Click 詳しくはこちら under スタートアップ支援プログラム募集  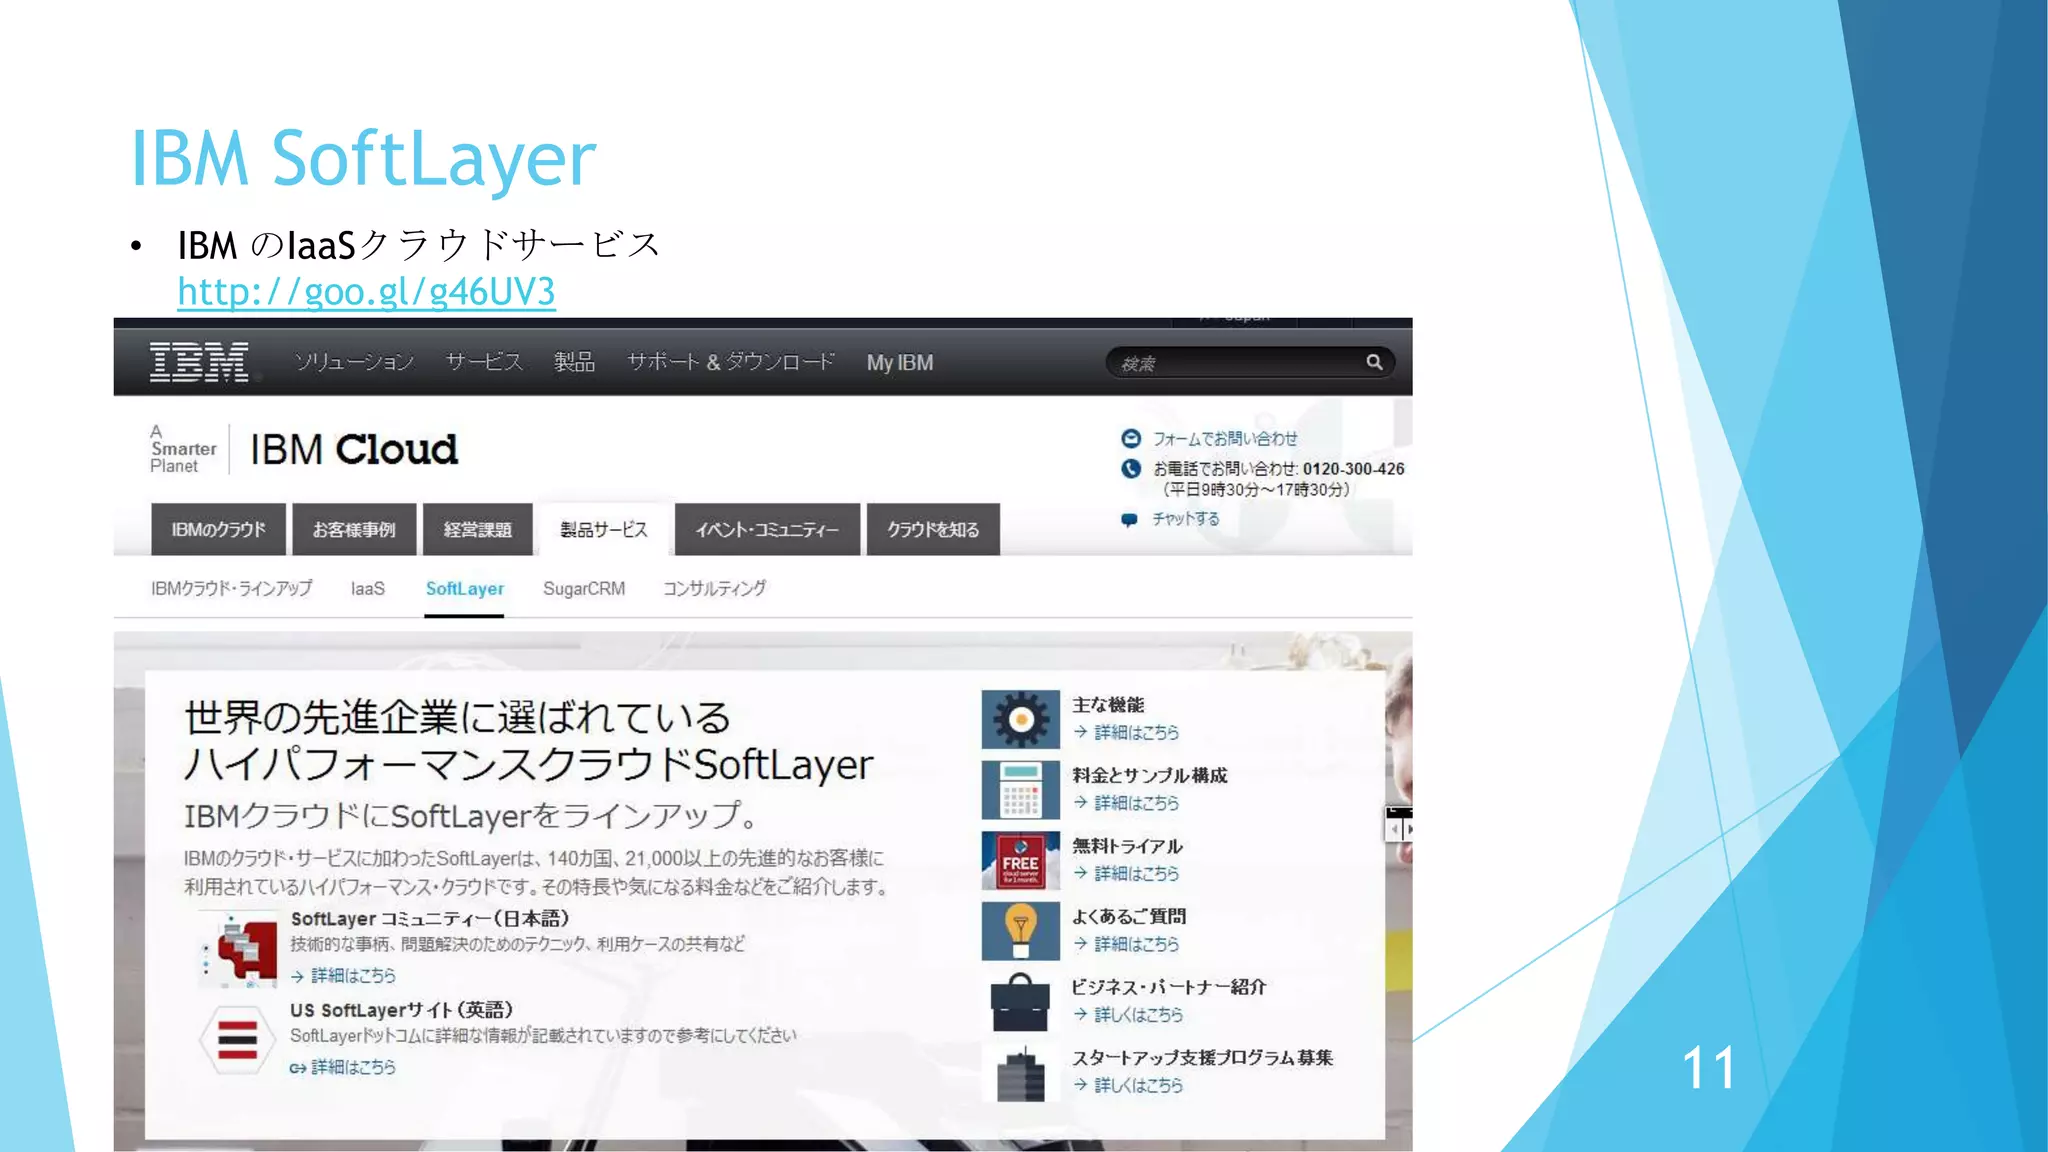point(1138,1085)
